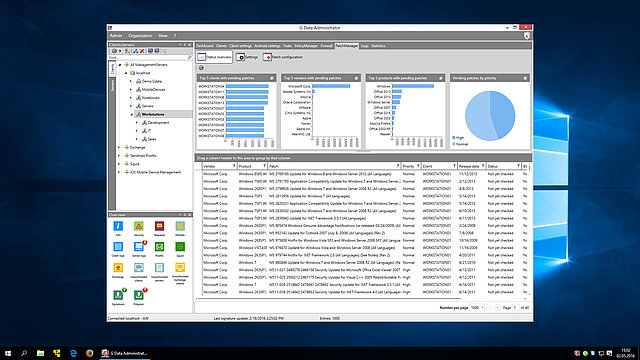Click the red X delete icon in tree toolbar

pos(142,51)
